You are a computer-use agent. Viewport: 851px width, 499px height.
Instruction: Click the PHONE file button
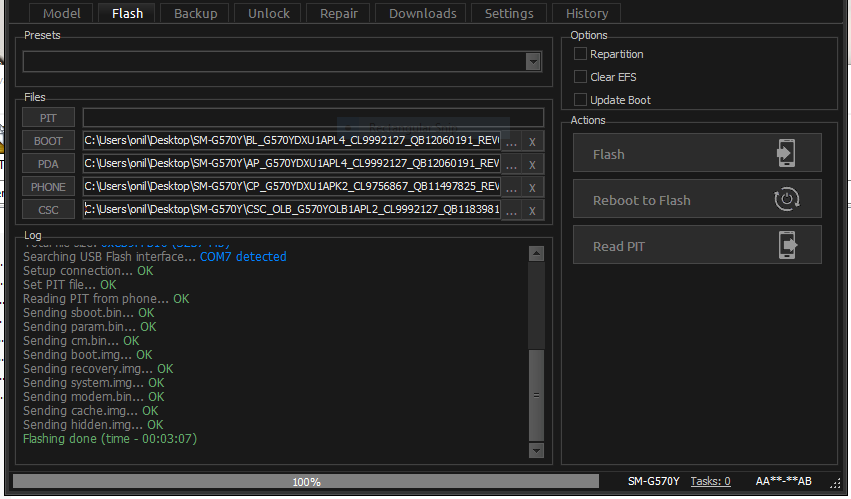click(x=48, y=187)
